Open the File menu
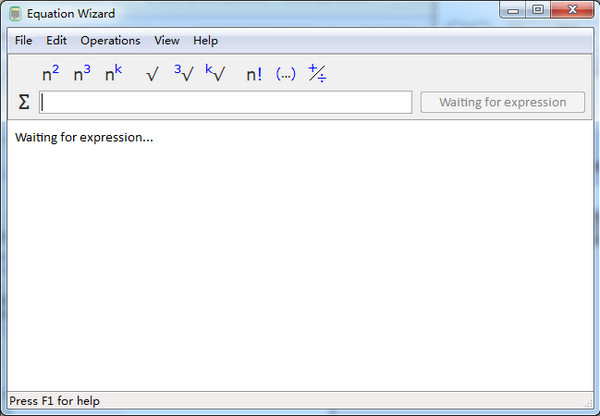 23,41
